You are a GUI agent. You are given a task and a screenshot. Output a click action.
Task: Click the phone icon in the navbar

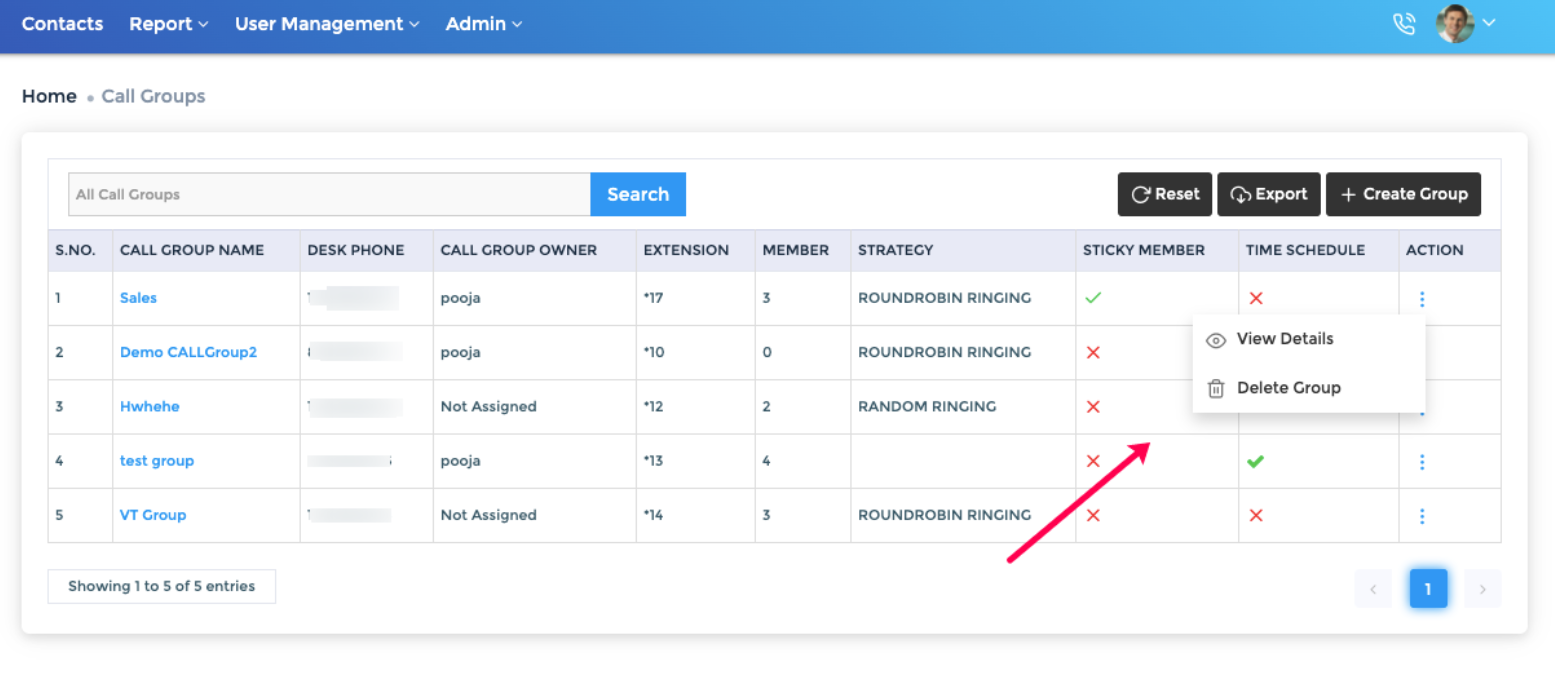click(1404, 22)
